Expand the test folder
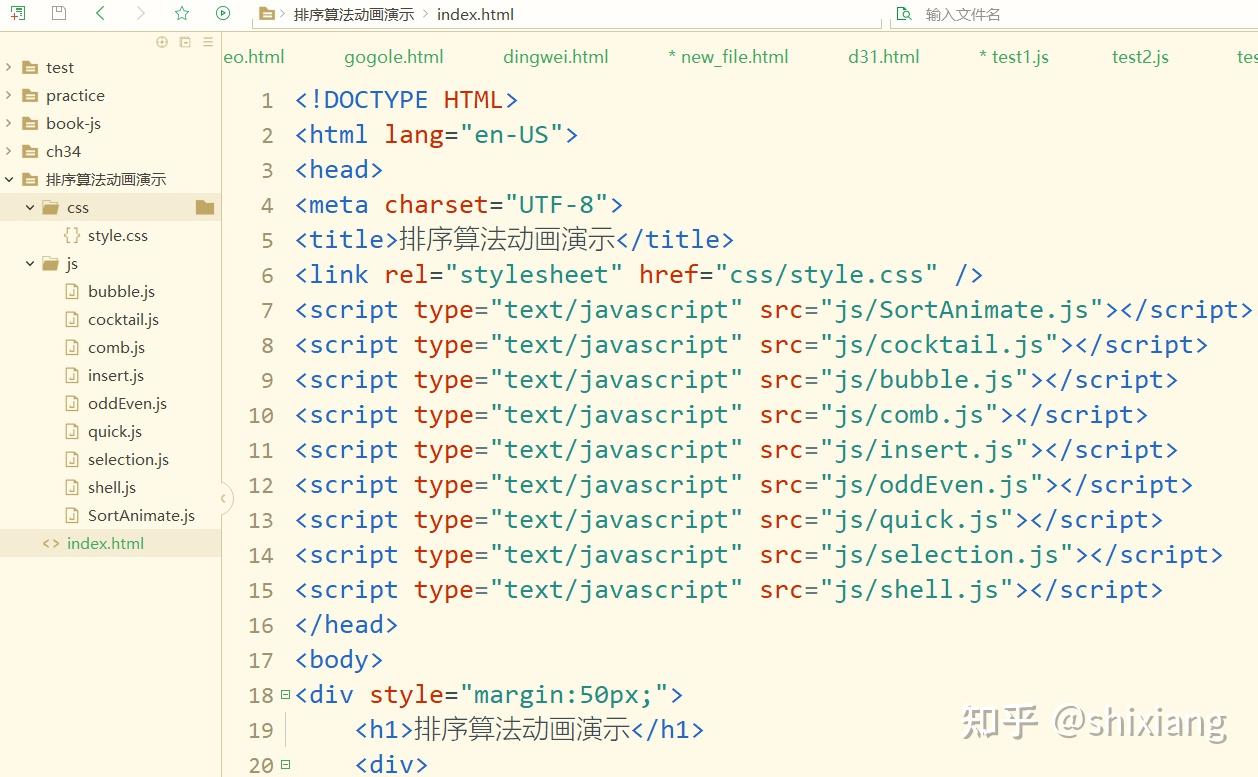1258x777 pixels. (x=9, y=67)
